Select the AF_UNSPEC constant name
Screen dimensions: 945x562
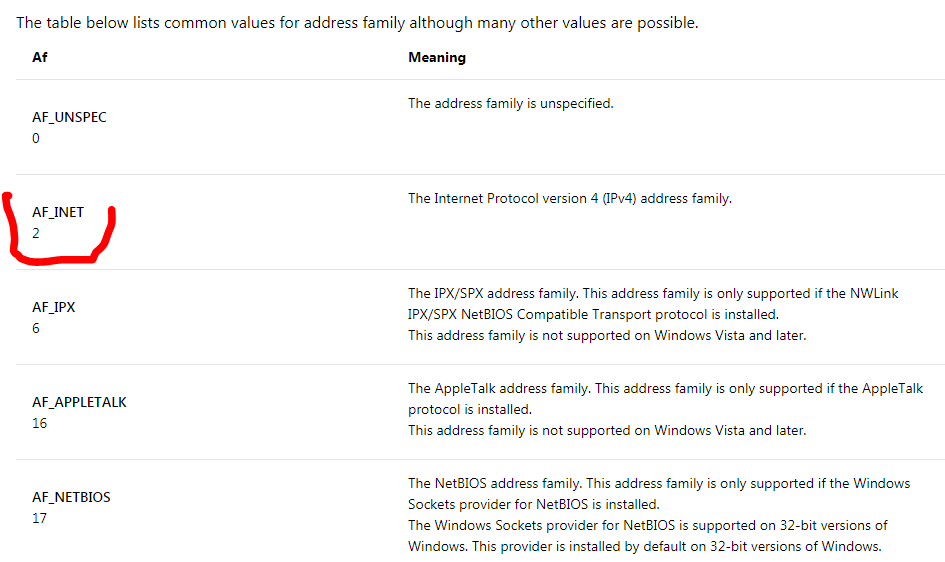69,117
